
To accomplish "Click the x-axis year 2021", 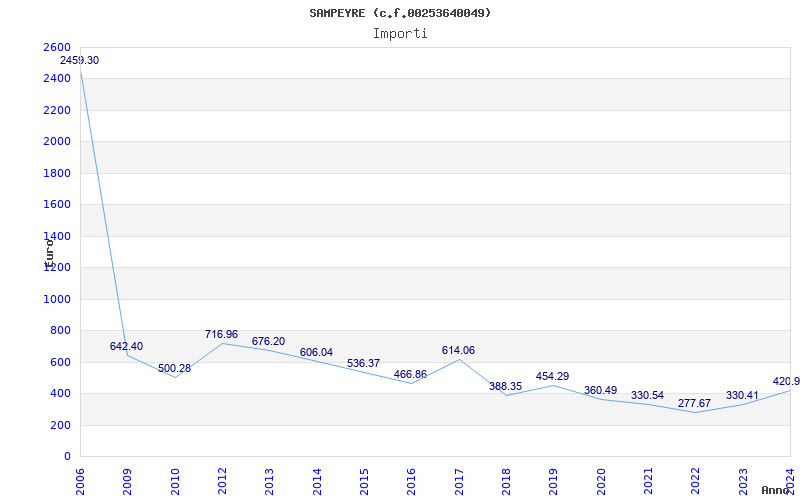I will coord(647,482).
